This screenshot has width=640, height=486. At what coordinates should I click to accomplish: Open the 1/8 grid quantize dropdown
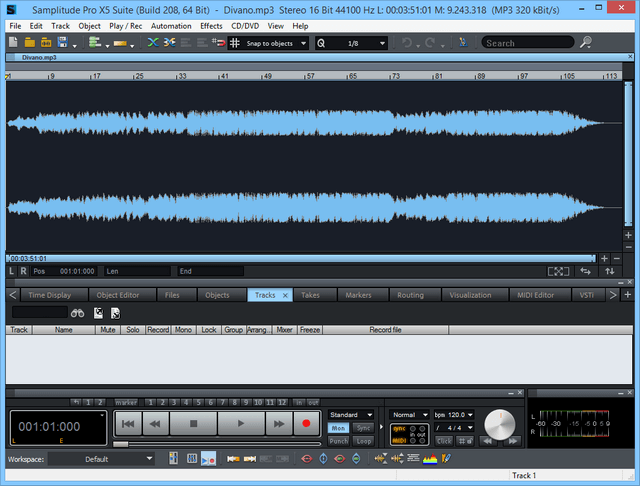382,43
